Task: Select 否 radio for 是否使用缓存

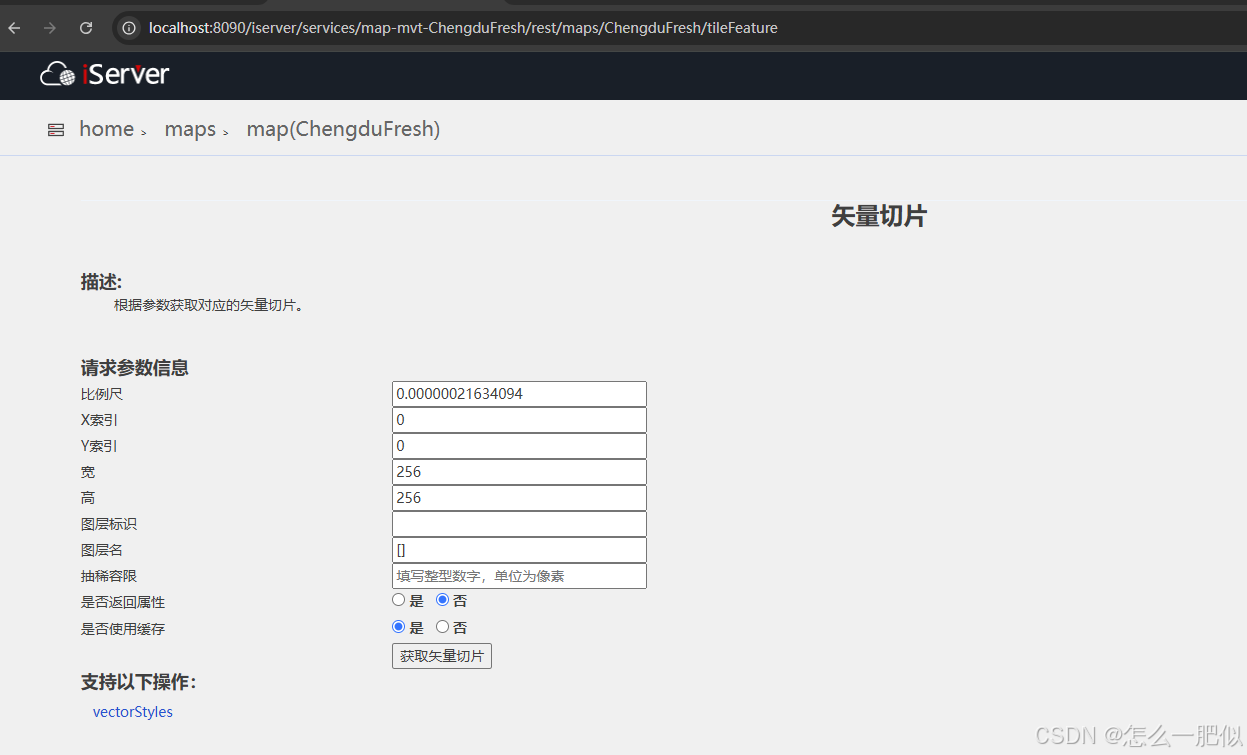Action: pyautogui.click(x=442, y=626)
